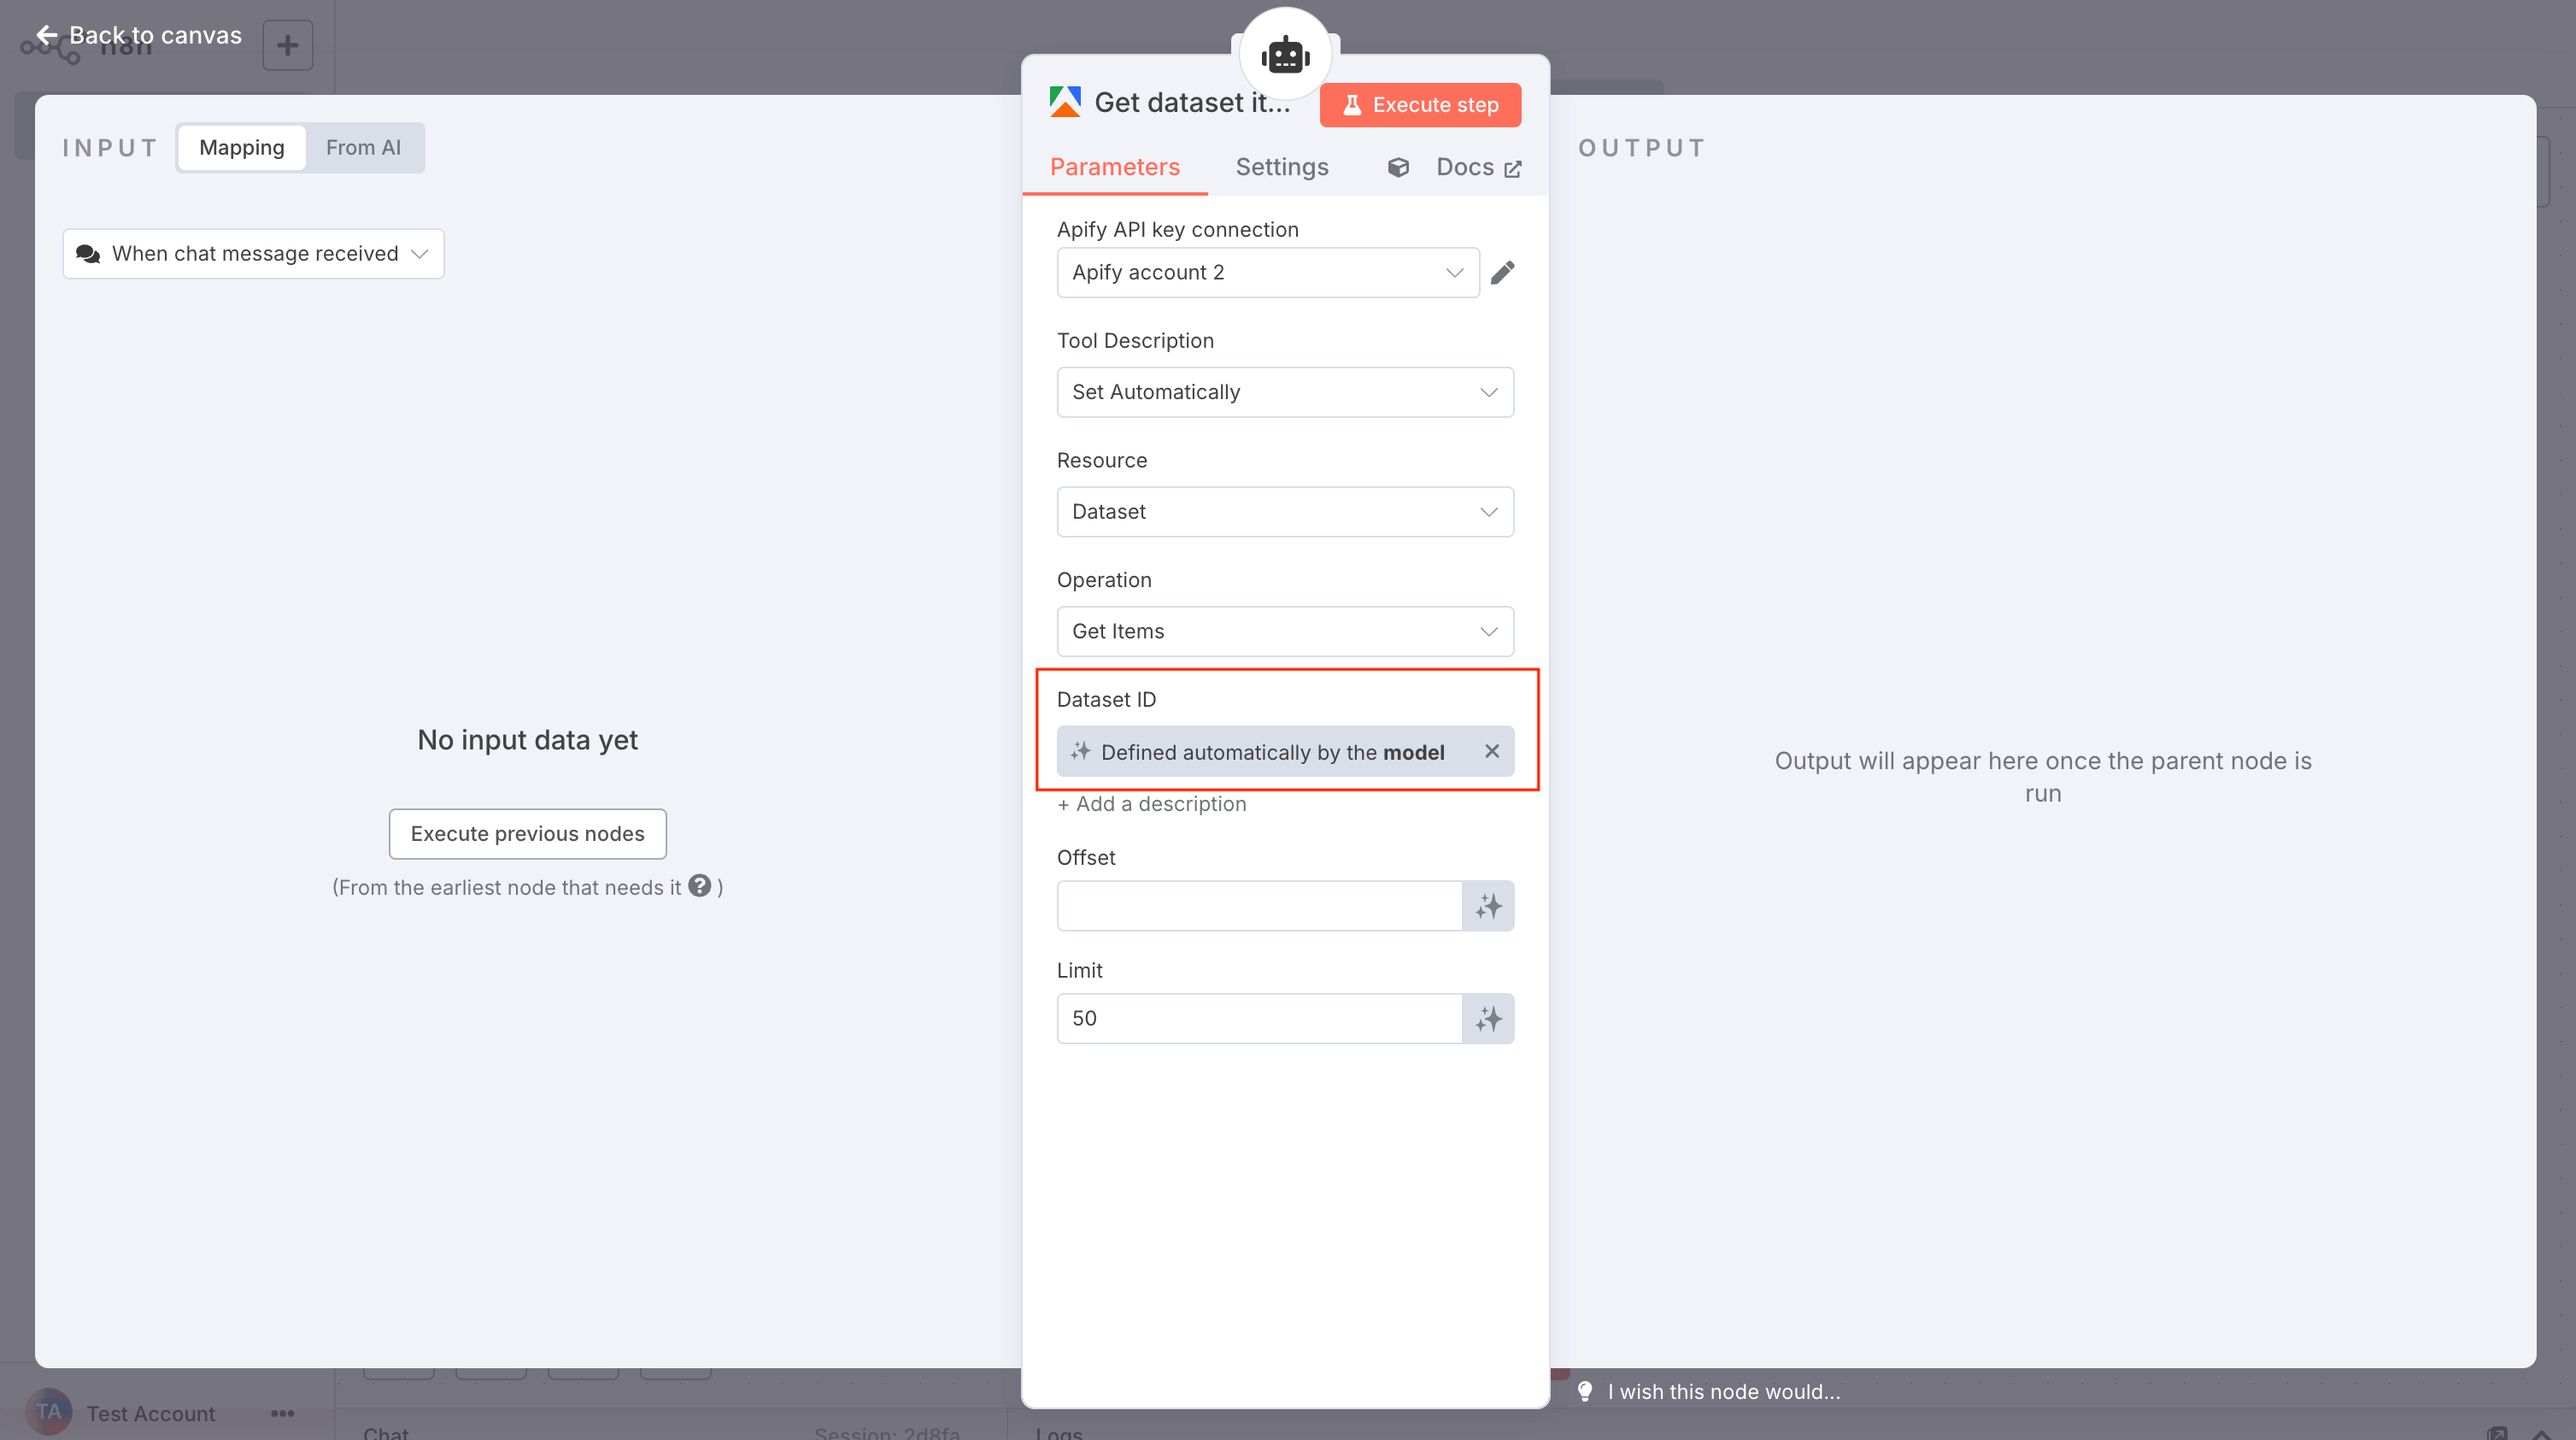
Task: Click the robot assistant icon above the node panel
Action: pos(1285,53)
